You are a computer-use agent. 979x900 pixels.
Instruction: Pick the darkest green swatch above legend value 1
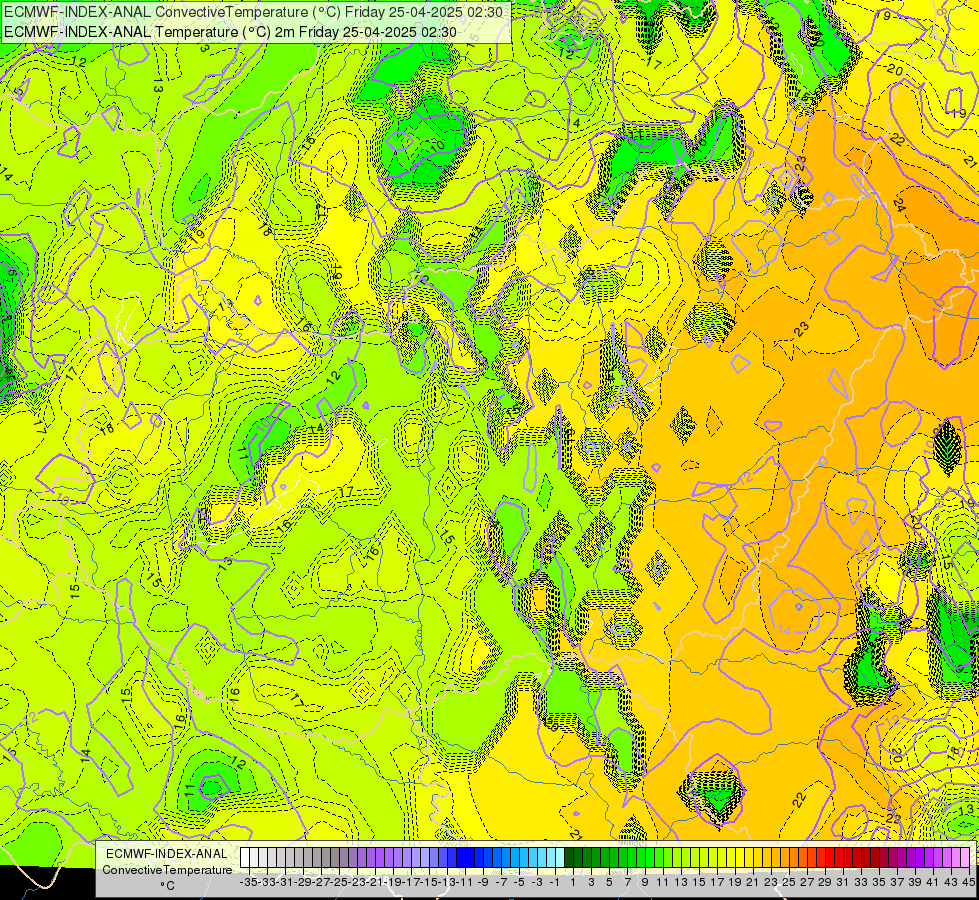(569, 857)
